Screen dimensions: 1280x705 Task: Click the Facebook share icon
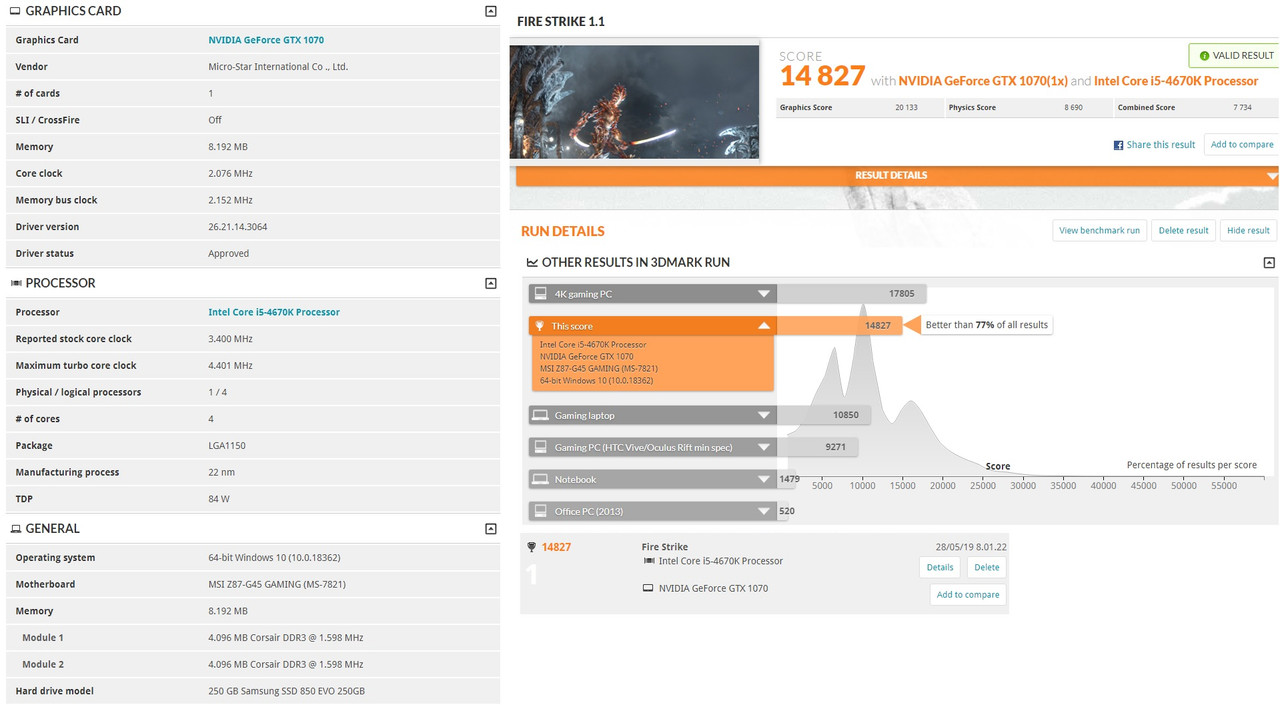pyautogui.click(x=1118, y=145)
